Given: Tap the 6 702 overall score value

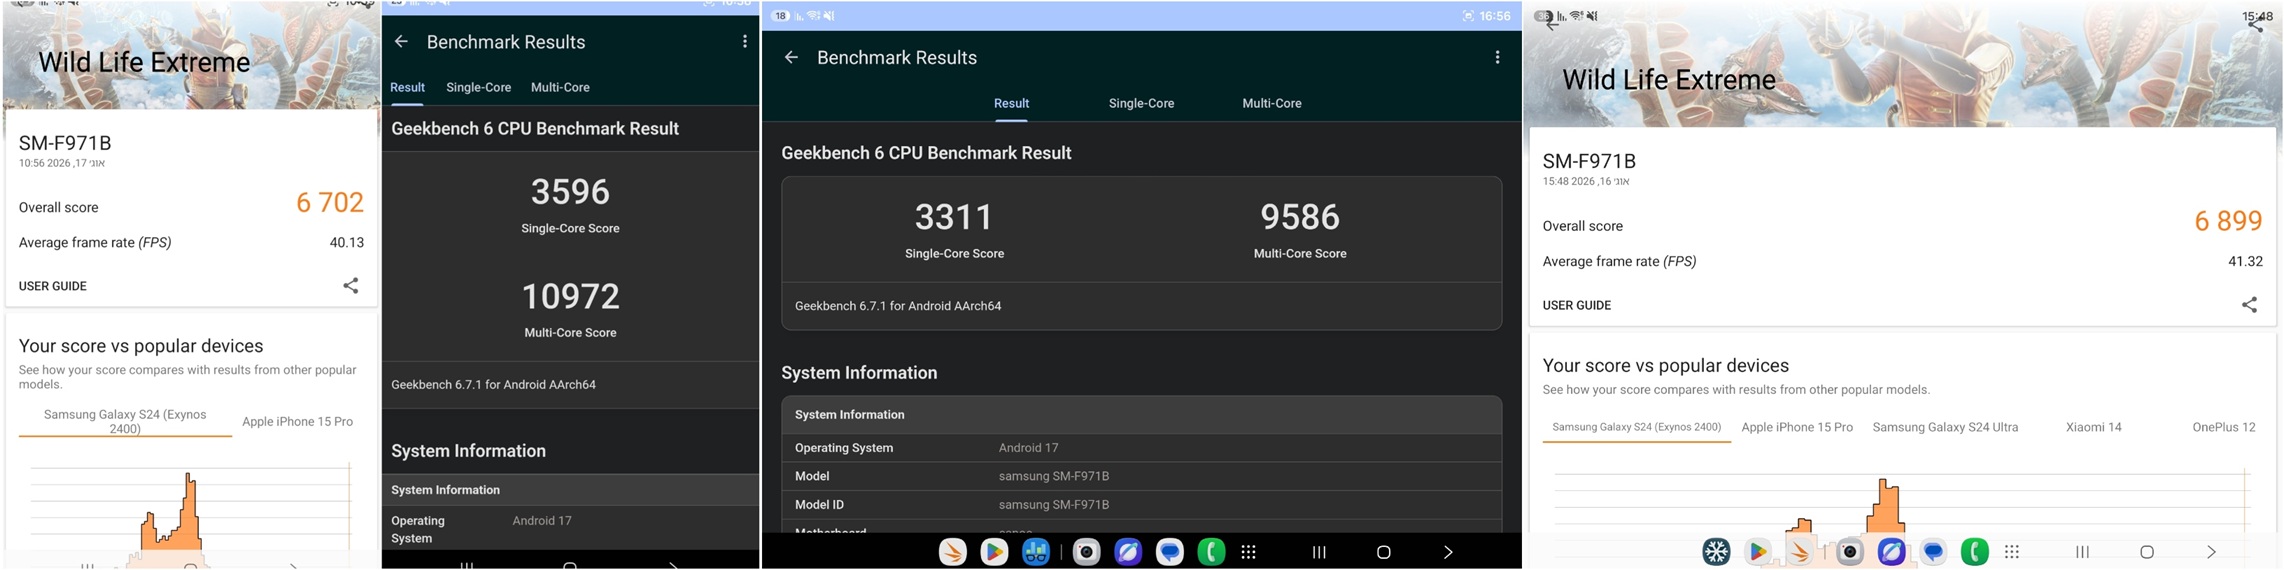Looking at the screenshot, I should coord(329,203).
